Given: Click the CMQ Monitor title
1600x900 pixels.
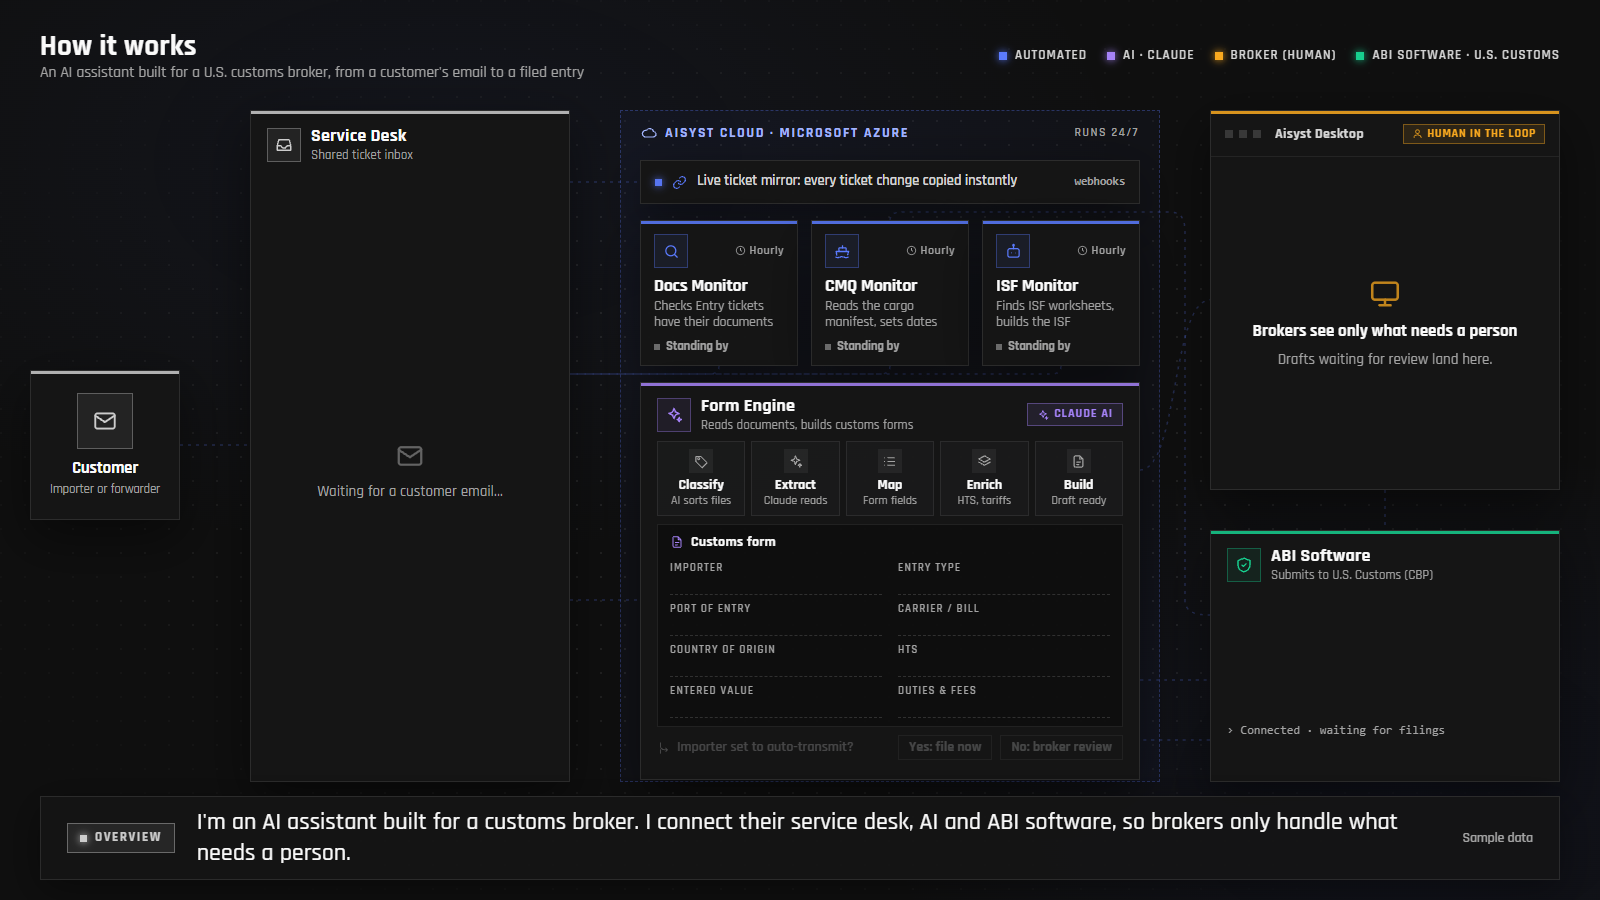Looking at the screenshot, I should click(x=871, y=286).
